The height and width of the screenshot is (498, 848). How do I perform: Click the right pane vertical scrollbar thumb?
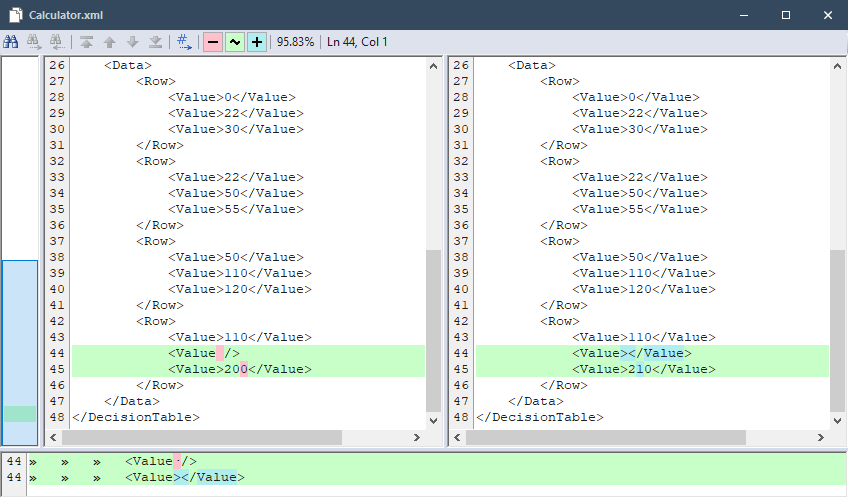(x=837, y=331)
